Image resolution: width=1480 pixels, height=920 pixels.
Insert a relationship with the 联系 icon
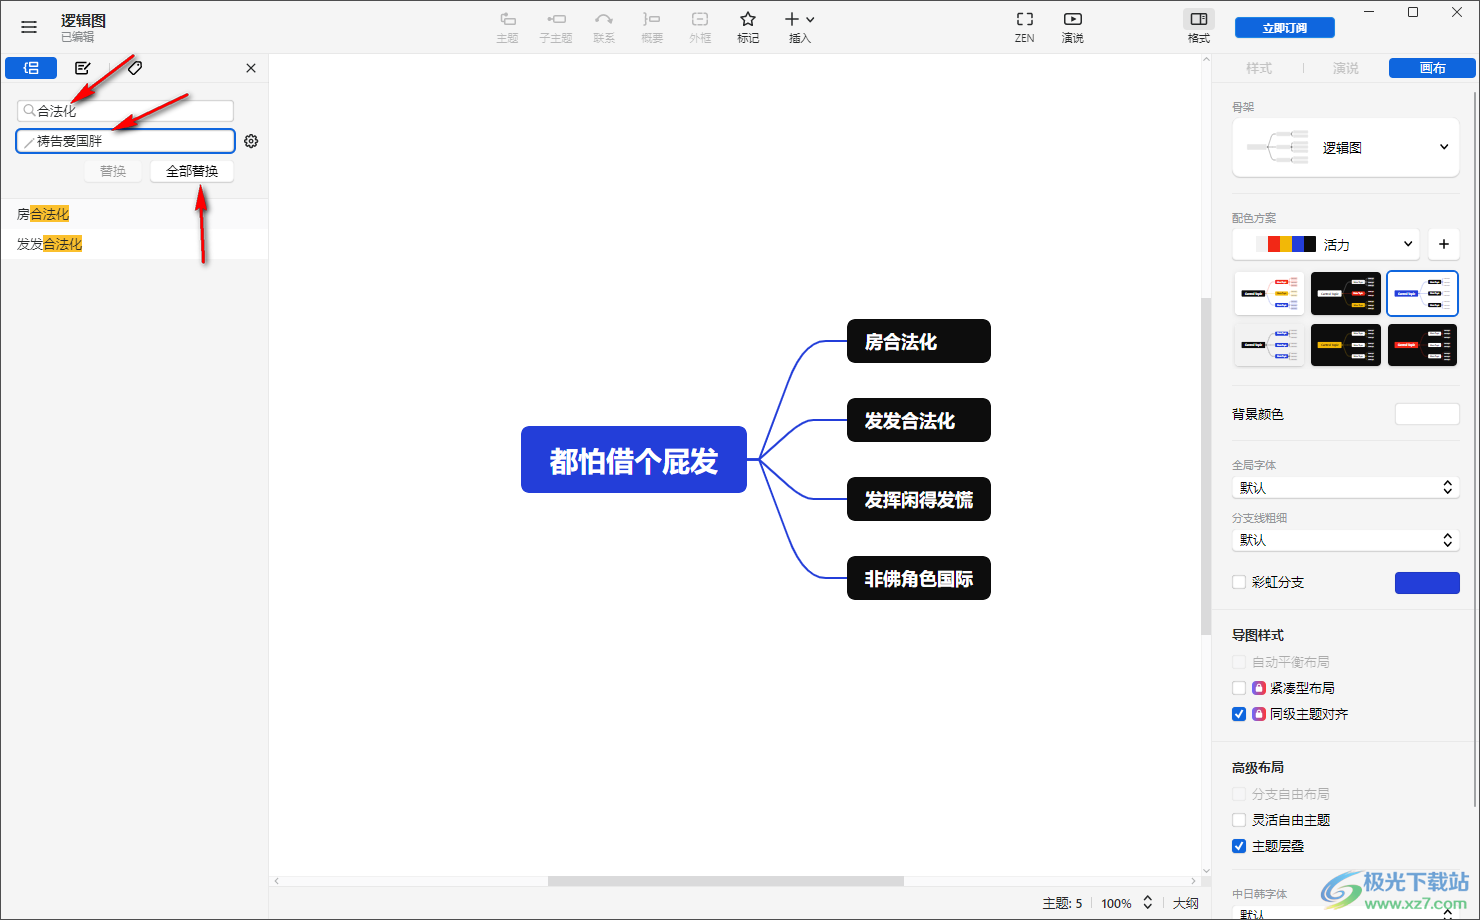tap(604, 27)
